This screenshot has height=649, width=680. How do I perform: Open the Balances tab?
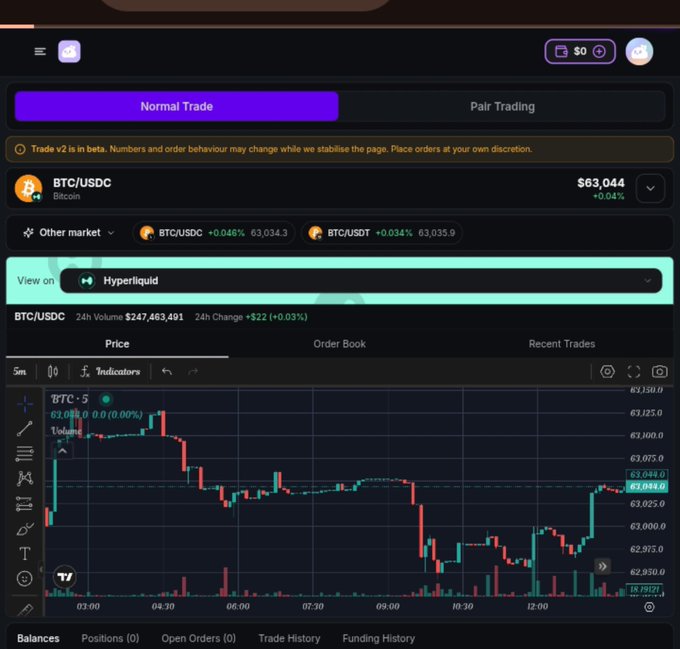(38, 639)
